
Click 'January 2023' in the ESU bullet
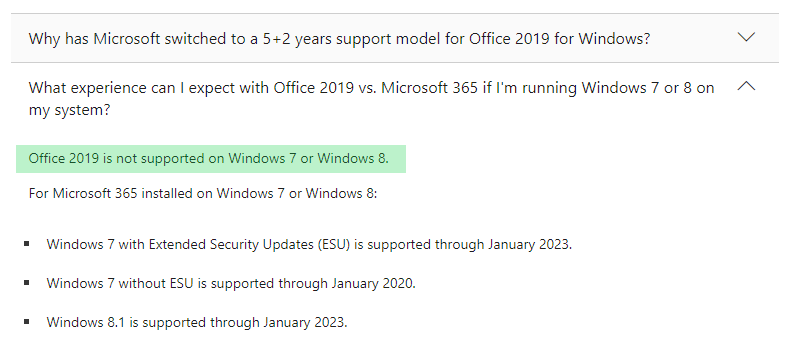tap(530, 244)
